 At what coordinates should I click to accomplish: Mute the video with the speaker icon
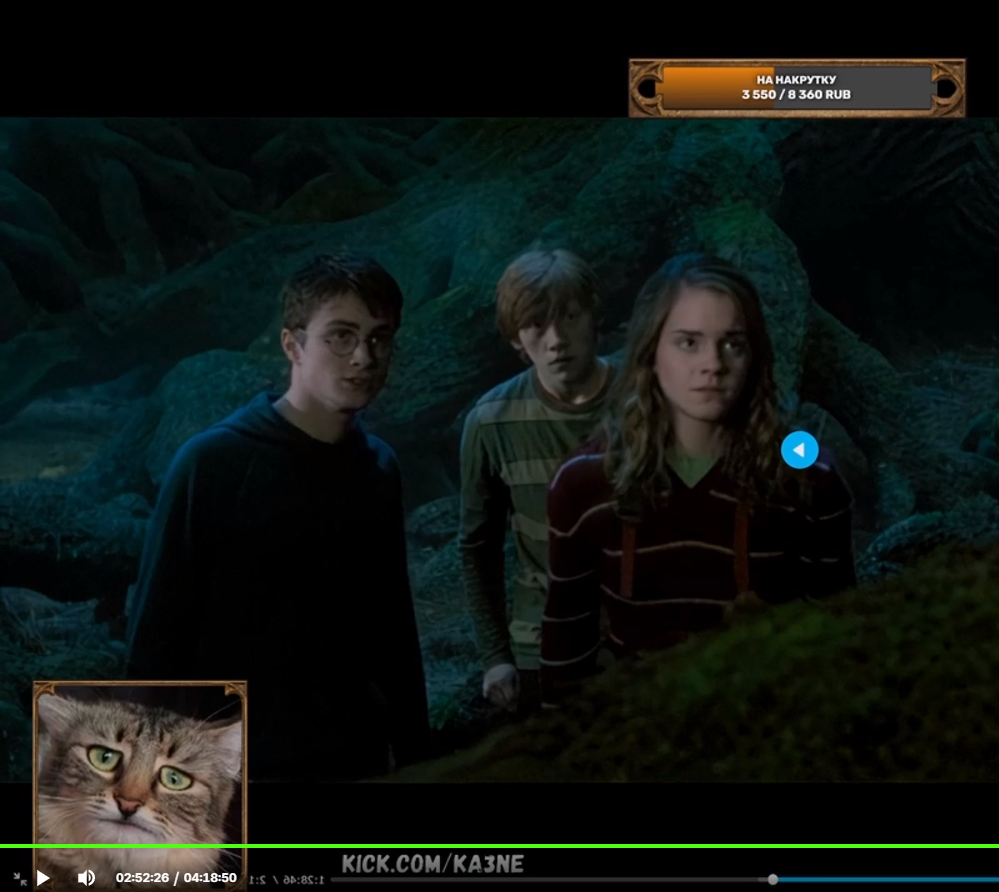tap(86, 878)
